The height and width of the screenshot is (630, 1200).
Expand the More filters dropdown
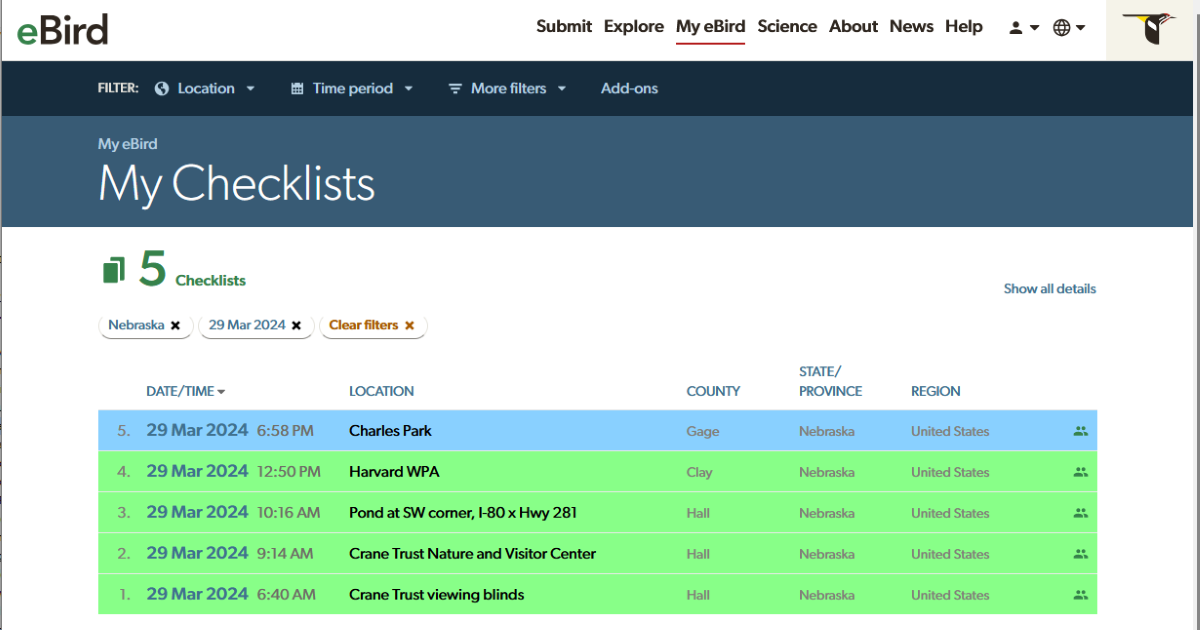point(507,88)
